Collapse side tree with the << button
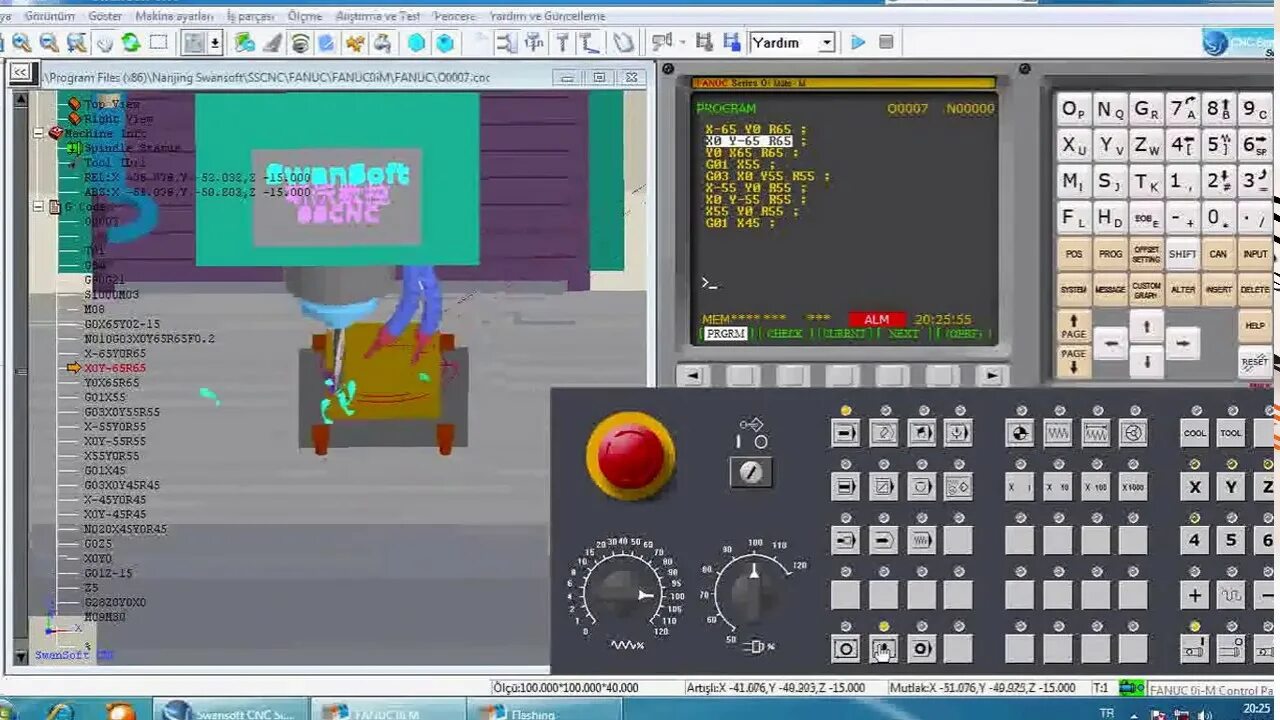 pos(20,74)
